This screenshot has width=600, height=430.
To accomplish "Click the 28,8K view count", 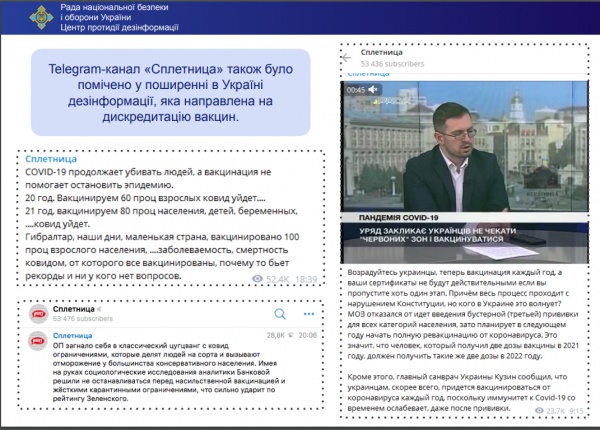I will (276, 336).
